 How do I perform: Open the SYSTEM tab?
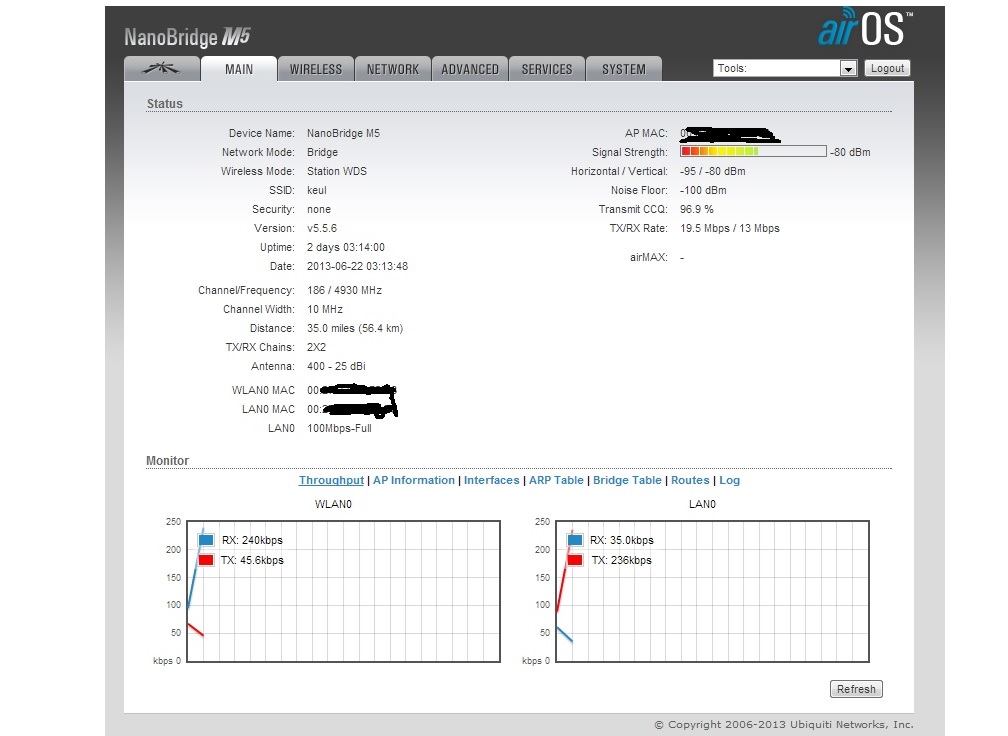point(624,69)
